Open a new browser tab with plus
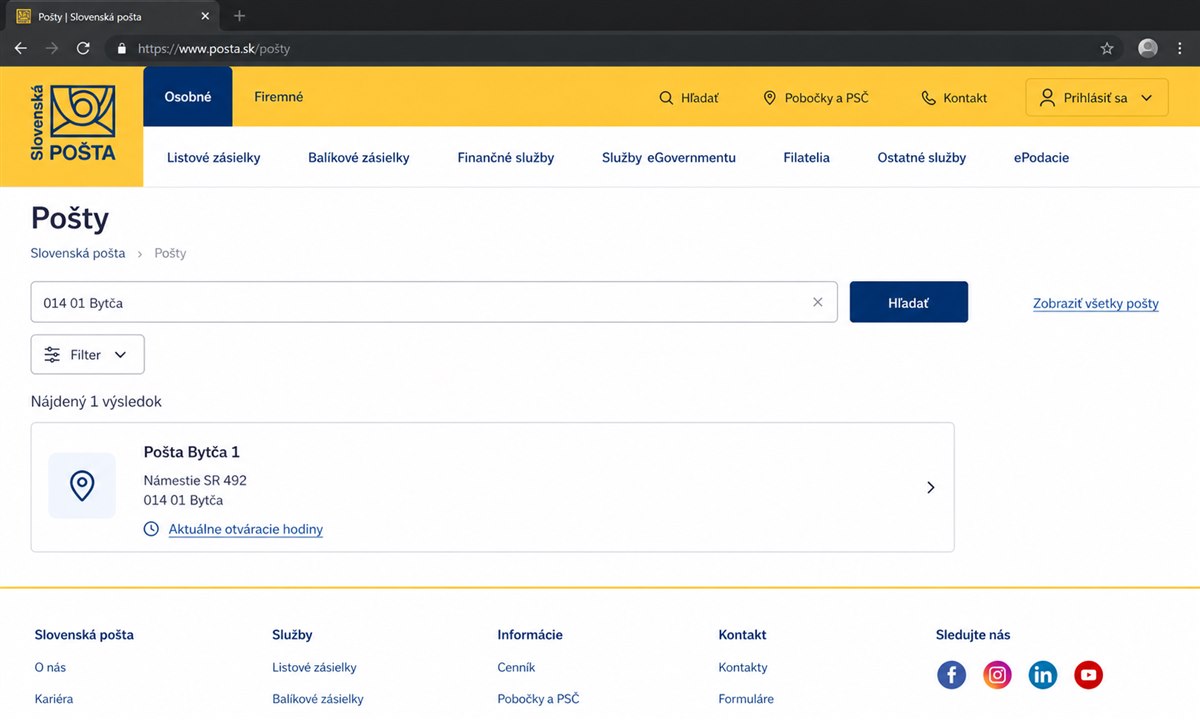1200x720 pixels. (x=239, y=16)
